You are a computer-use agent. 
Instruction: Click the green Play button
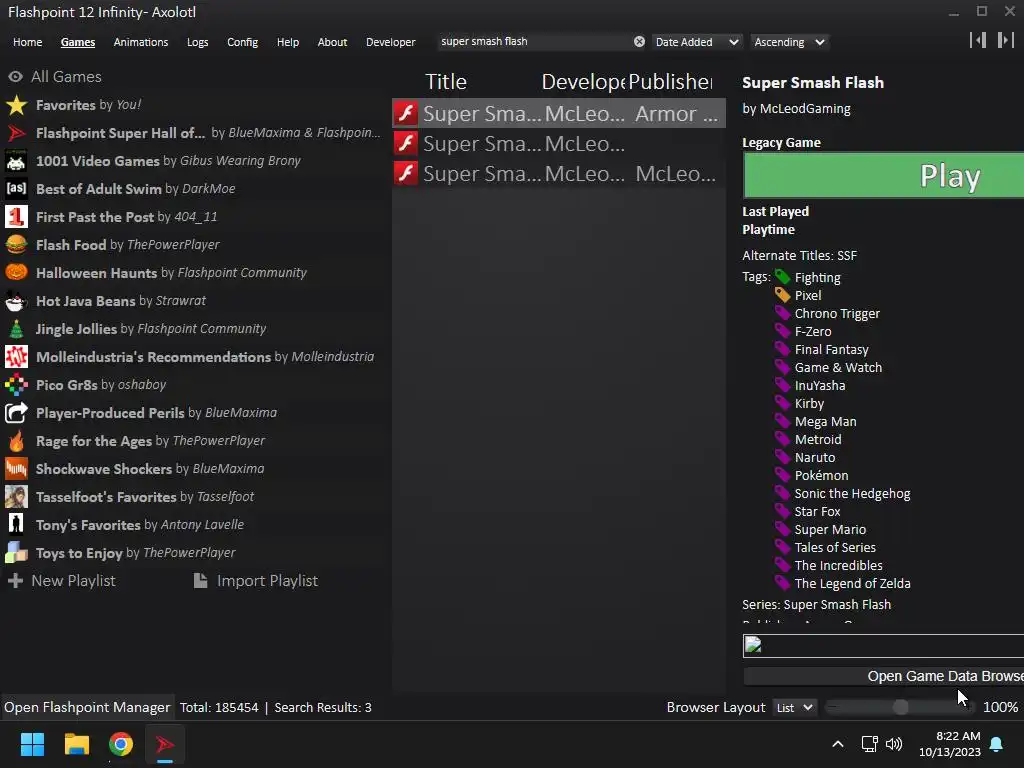884,176
